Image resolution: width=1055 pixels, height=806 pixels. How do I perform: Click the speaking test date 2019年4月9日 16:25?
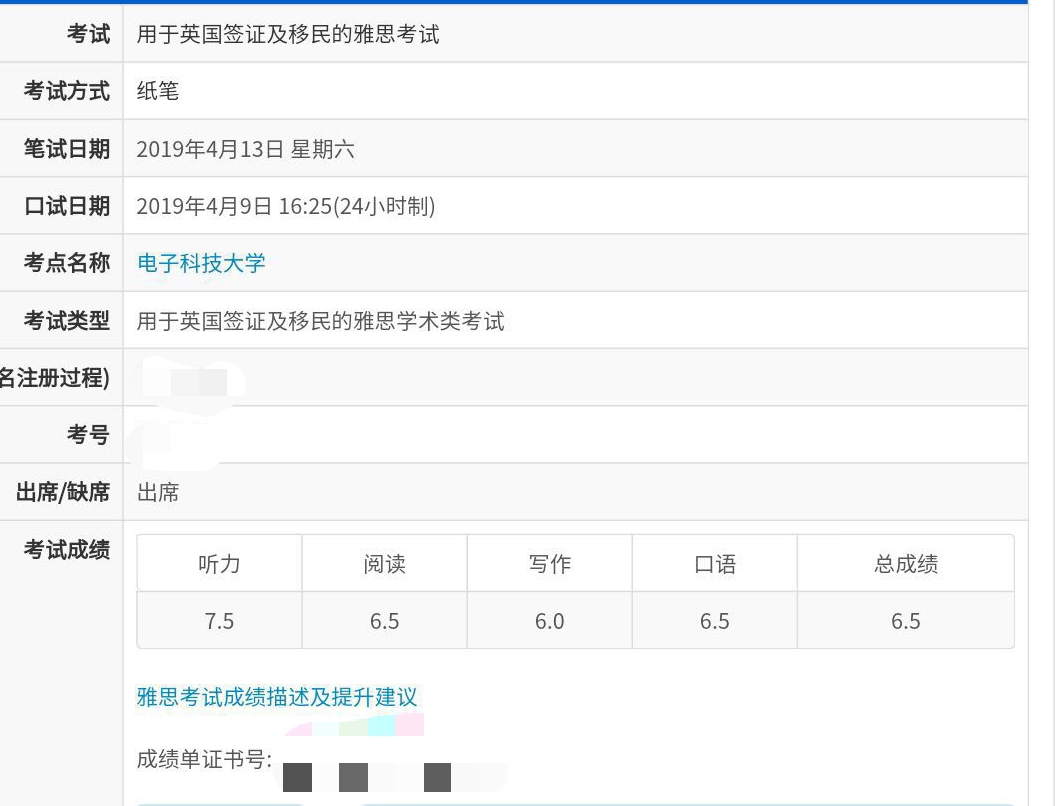285,206
